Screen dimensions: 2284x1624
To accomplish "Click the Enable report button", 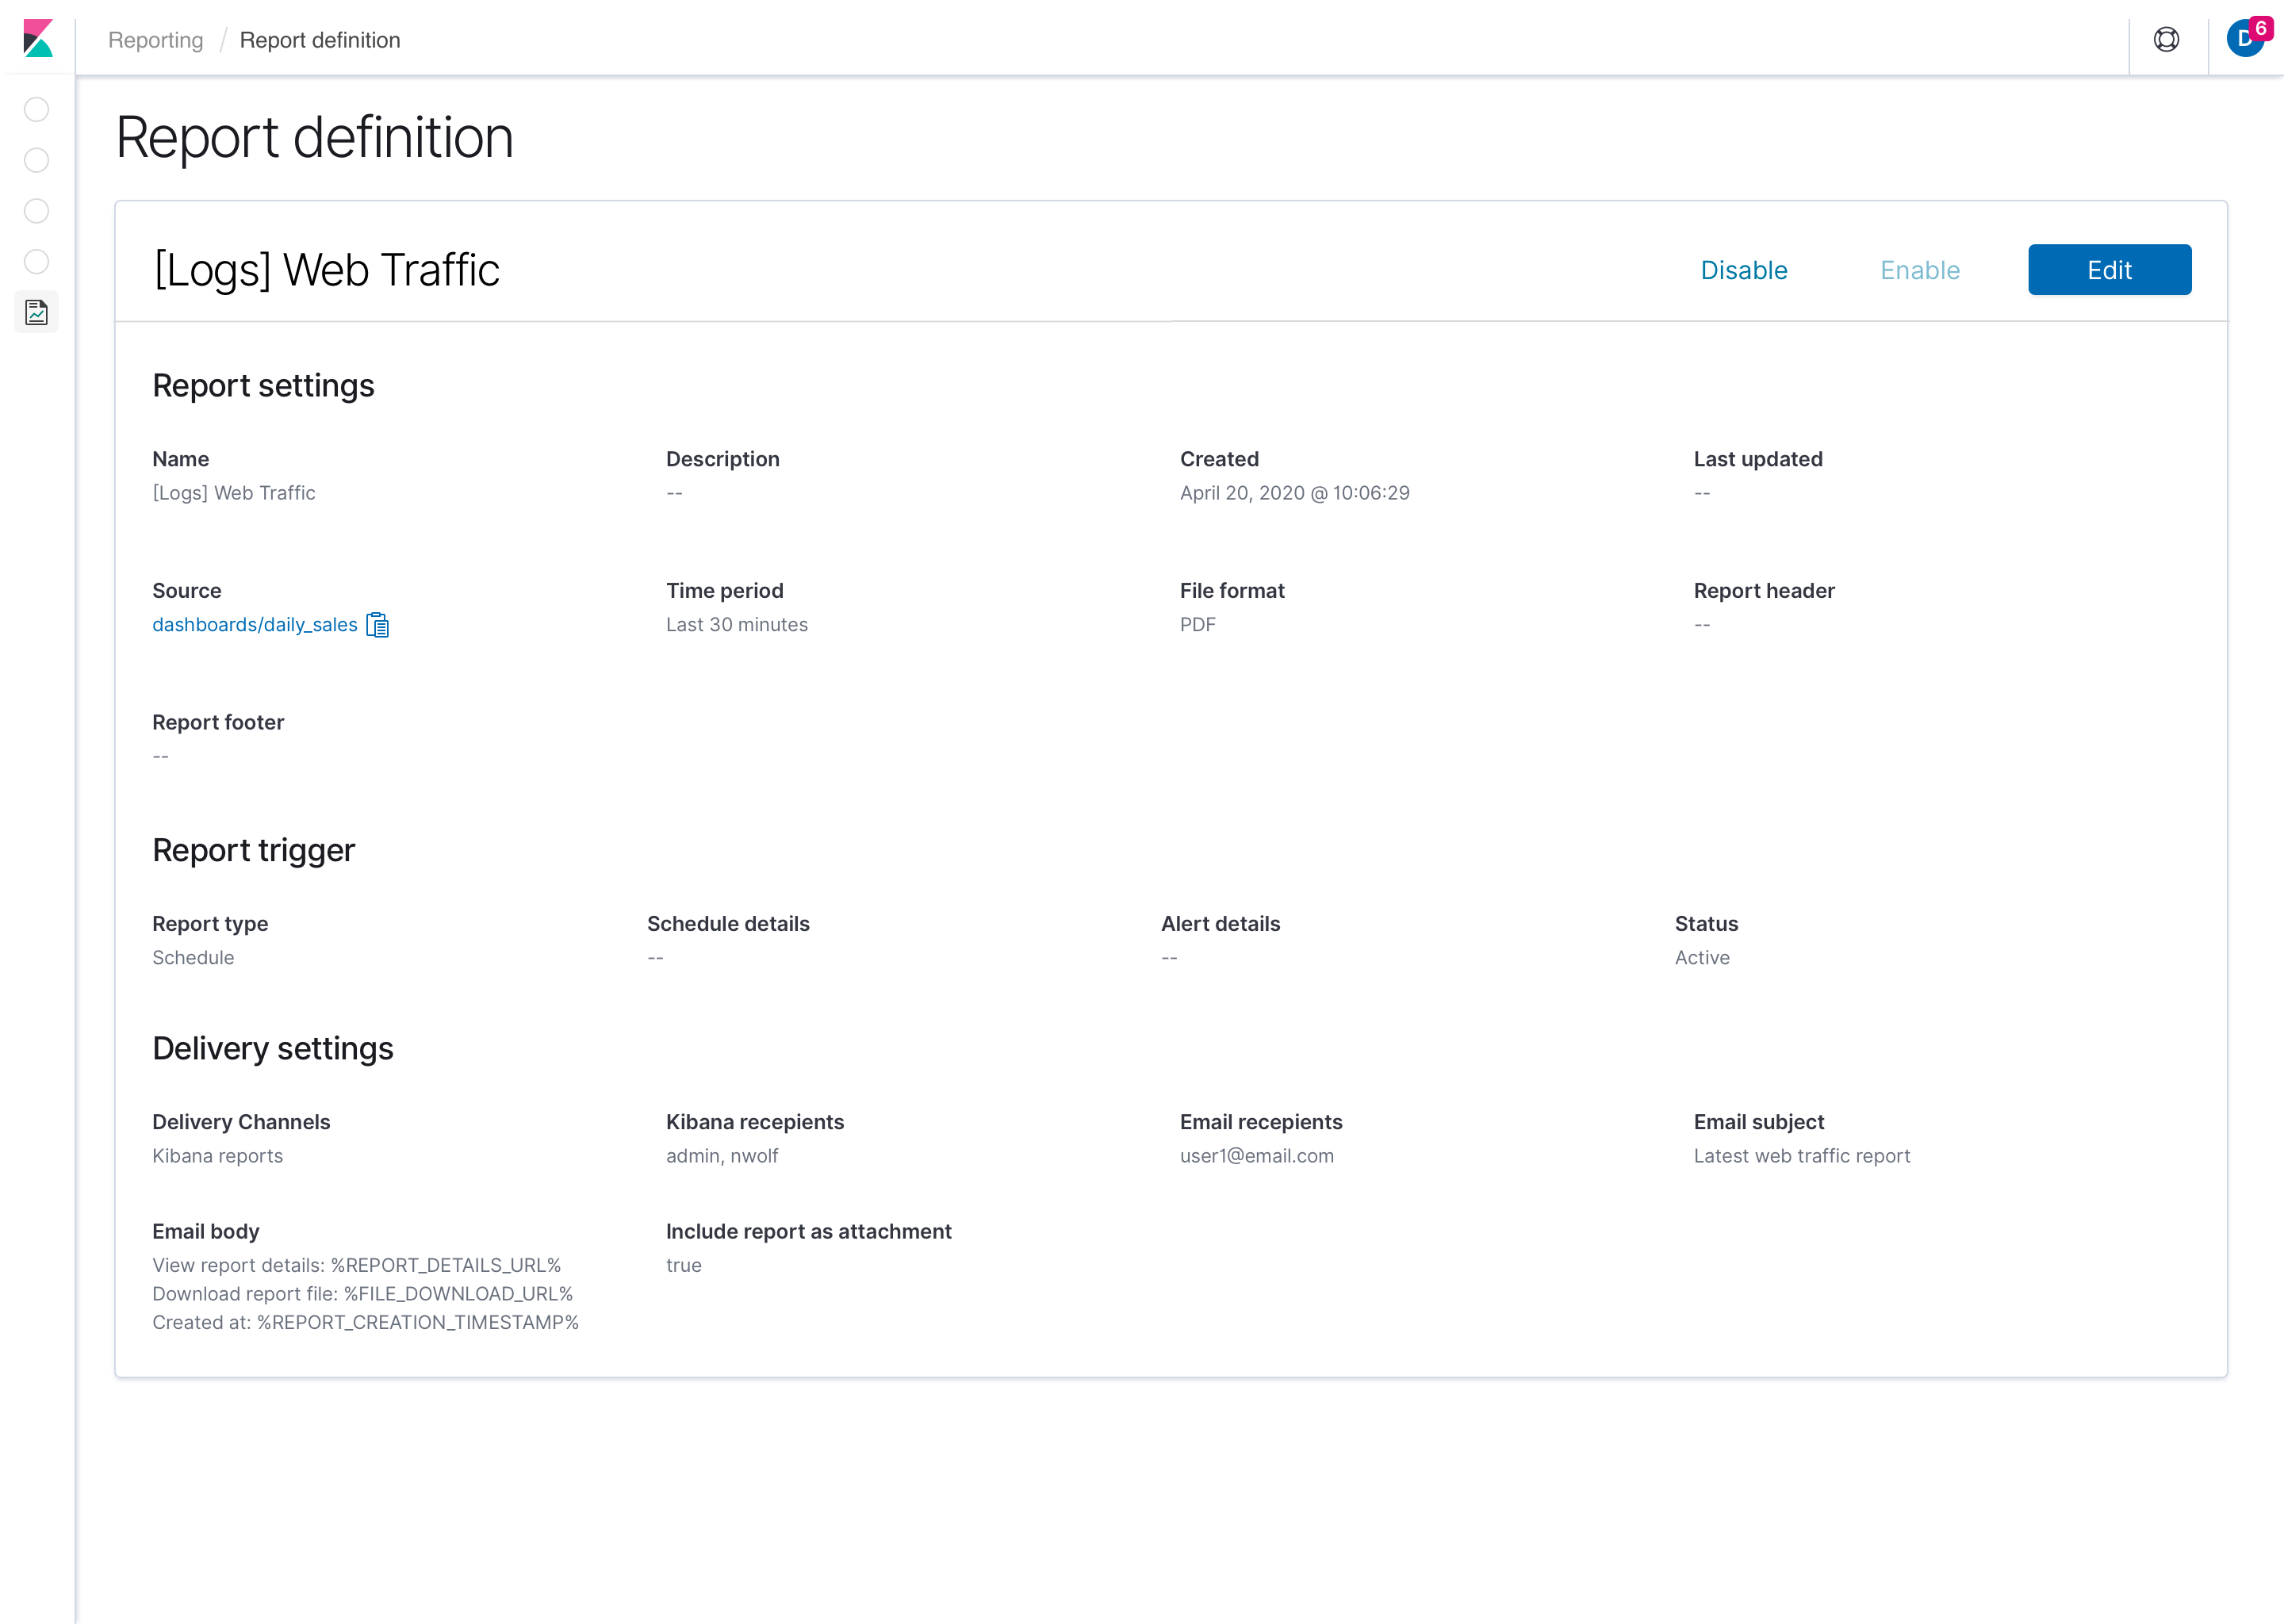I will (1920, 270).
